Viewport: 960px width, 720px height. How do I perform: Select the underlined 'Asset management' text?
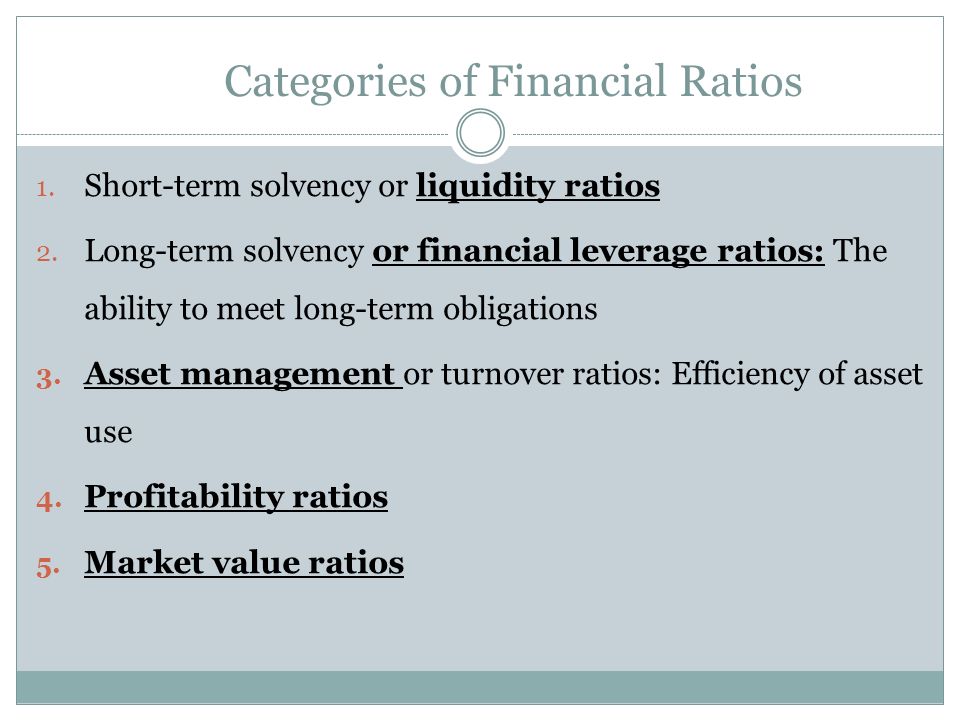243,373
